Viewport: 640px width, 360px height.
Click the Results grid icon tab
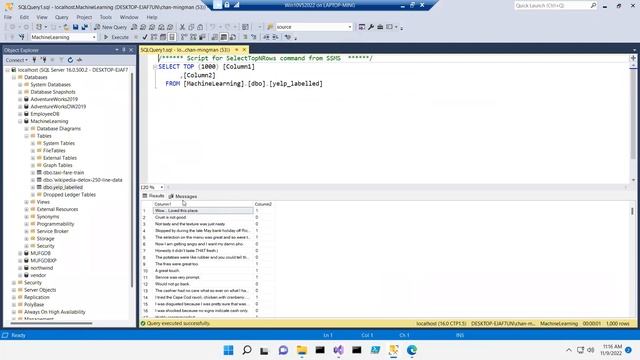[153, 196]
